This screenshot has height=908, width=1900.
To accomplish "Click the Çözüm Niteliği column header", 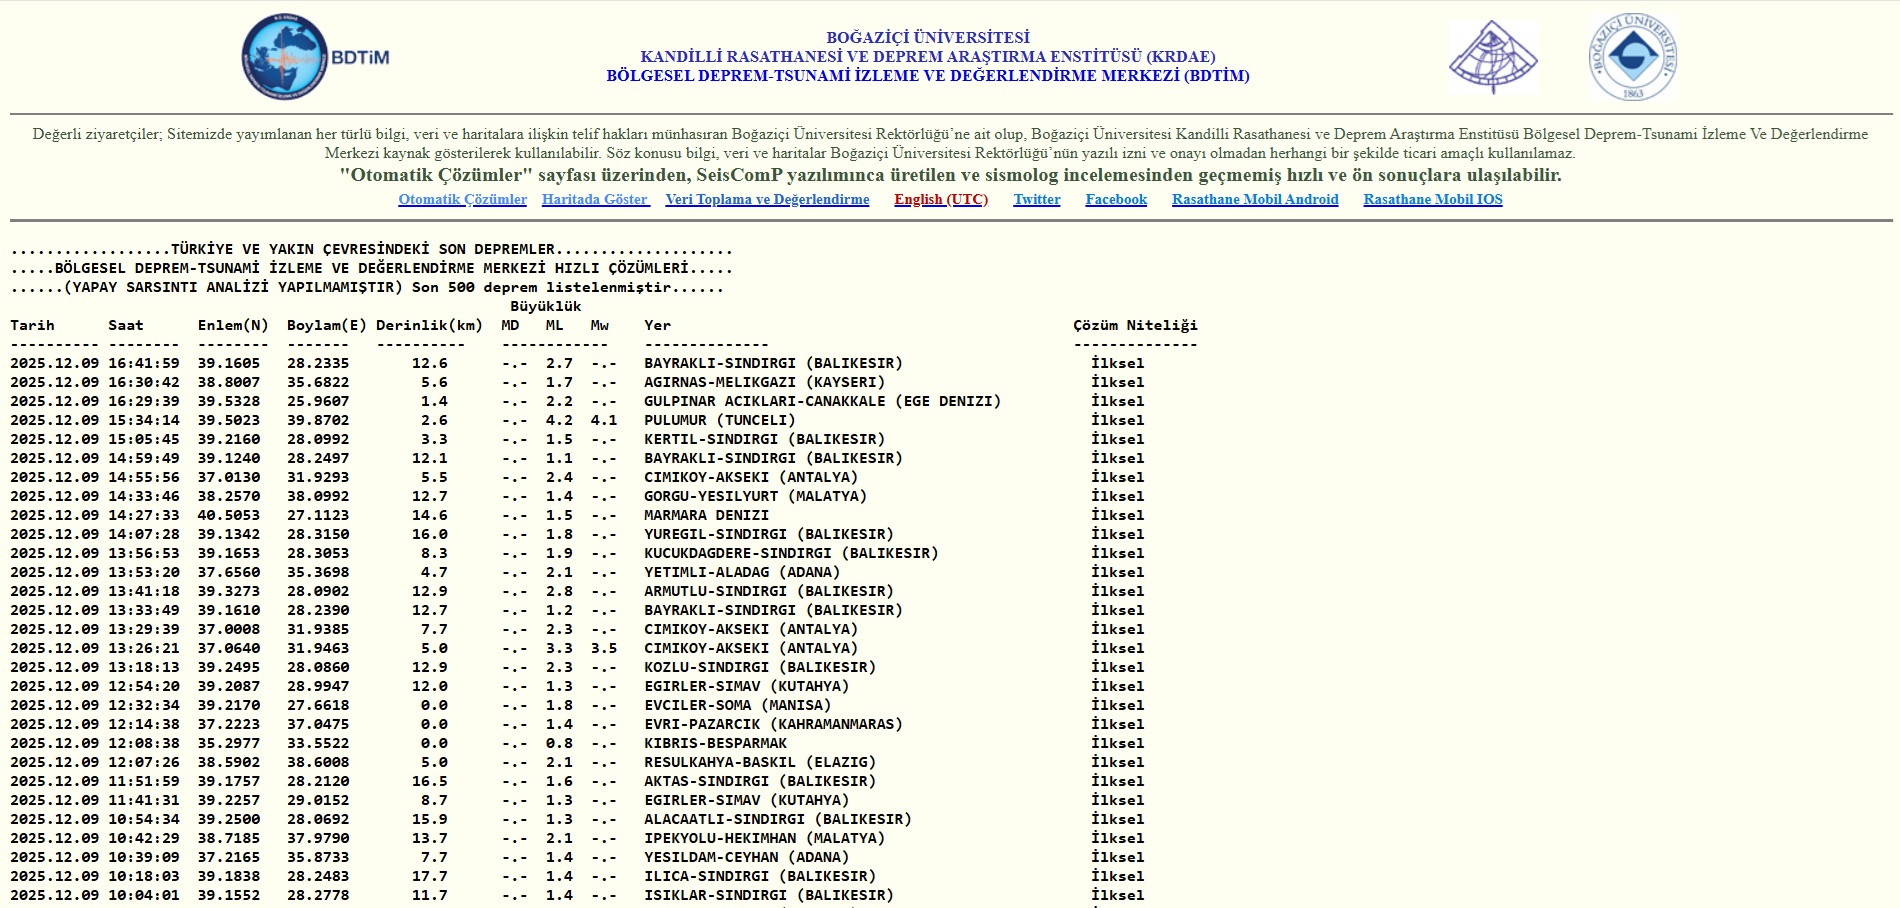I will [1134, 325].
